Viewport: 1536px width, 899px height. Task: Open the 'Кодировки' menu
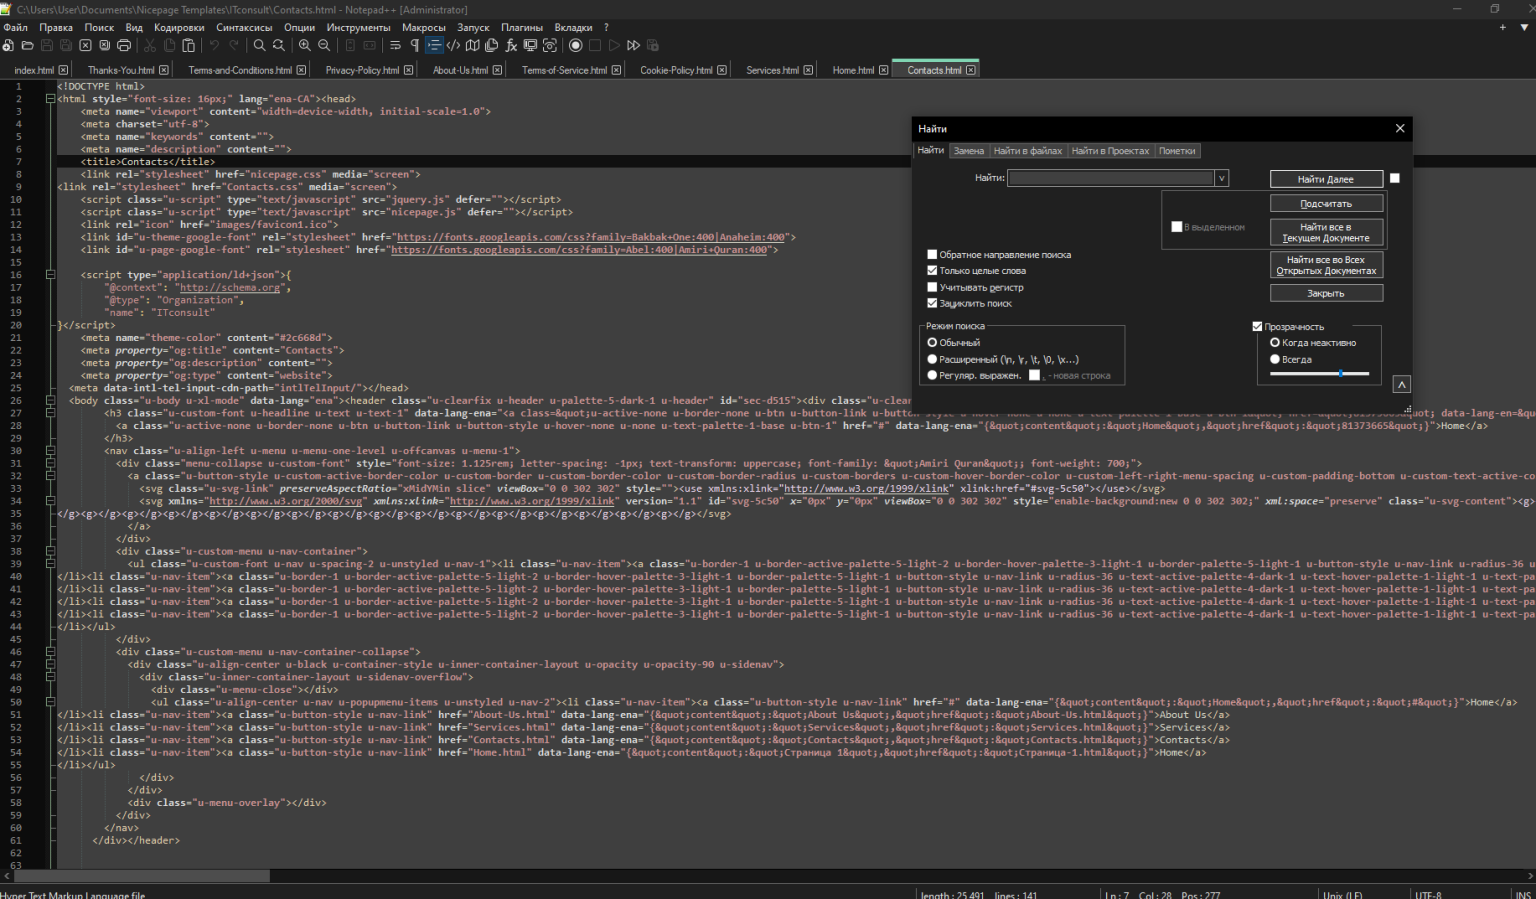point(179,27)
